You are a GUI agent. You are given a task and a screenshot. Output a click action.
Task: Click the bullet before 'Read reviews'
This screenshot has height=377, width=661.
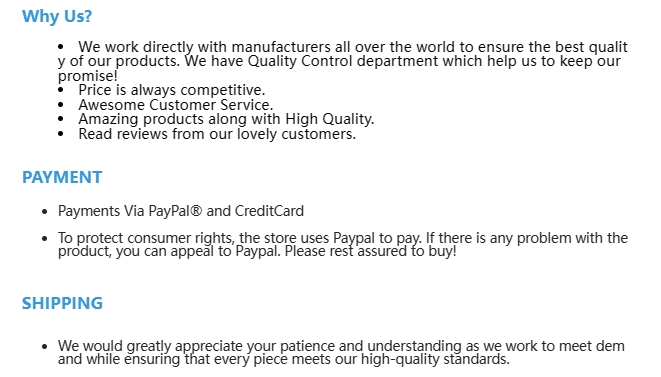click(x=61, y=134)
